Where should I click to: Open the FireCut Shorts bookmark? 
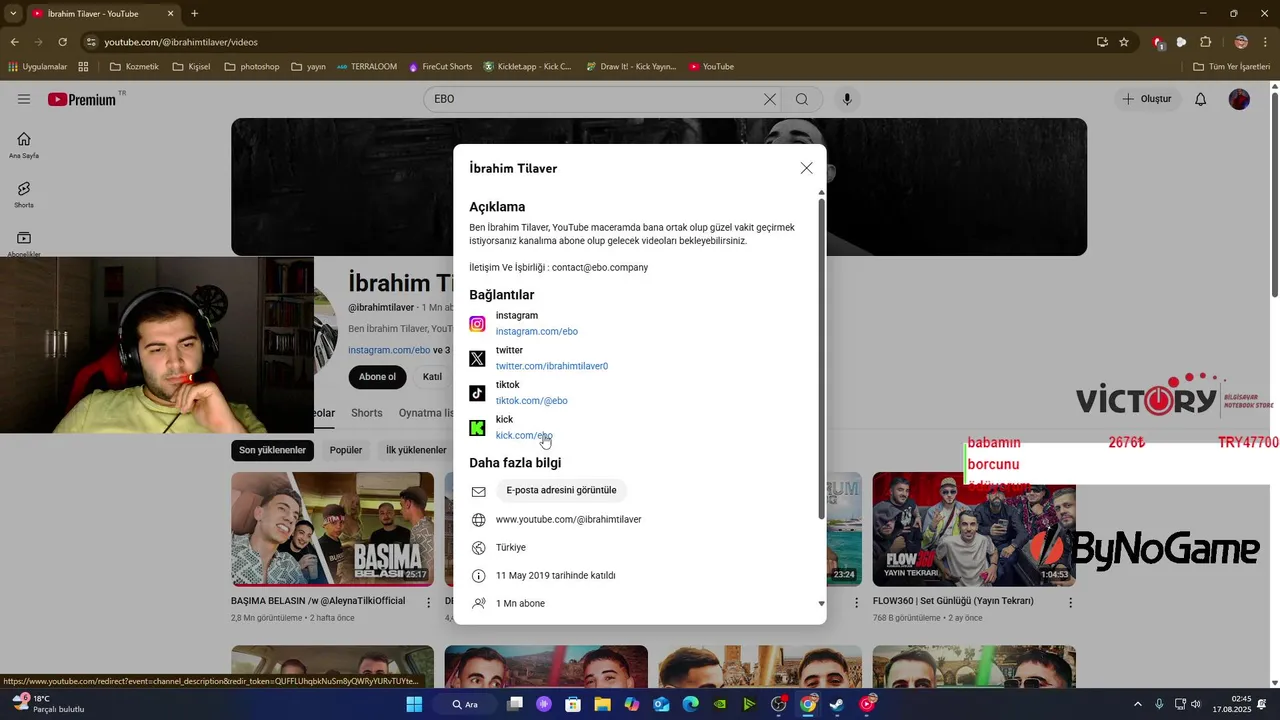tap(440, 67)
